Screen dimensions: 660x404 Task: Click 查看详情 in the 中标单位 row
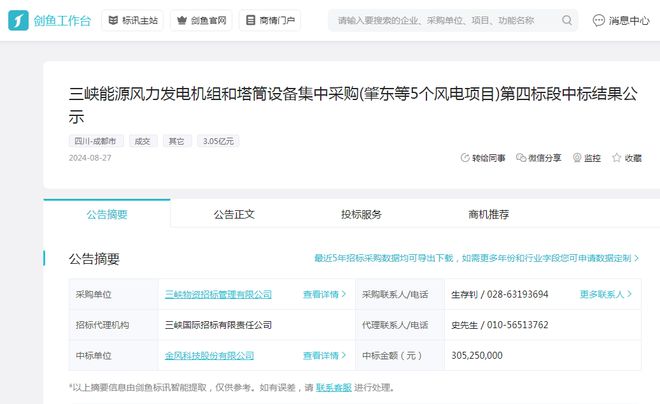324,356
